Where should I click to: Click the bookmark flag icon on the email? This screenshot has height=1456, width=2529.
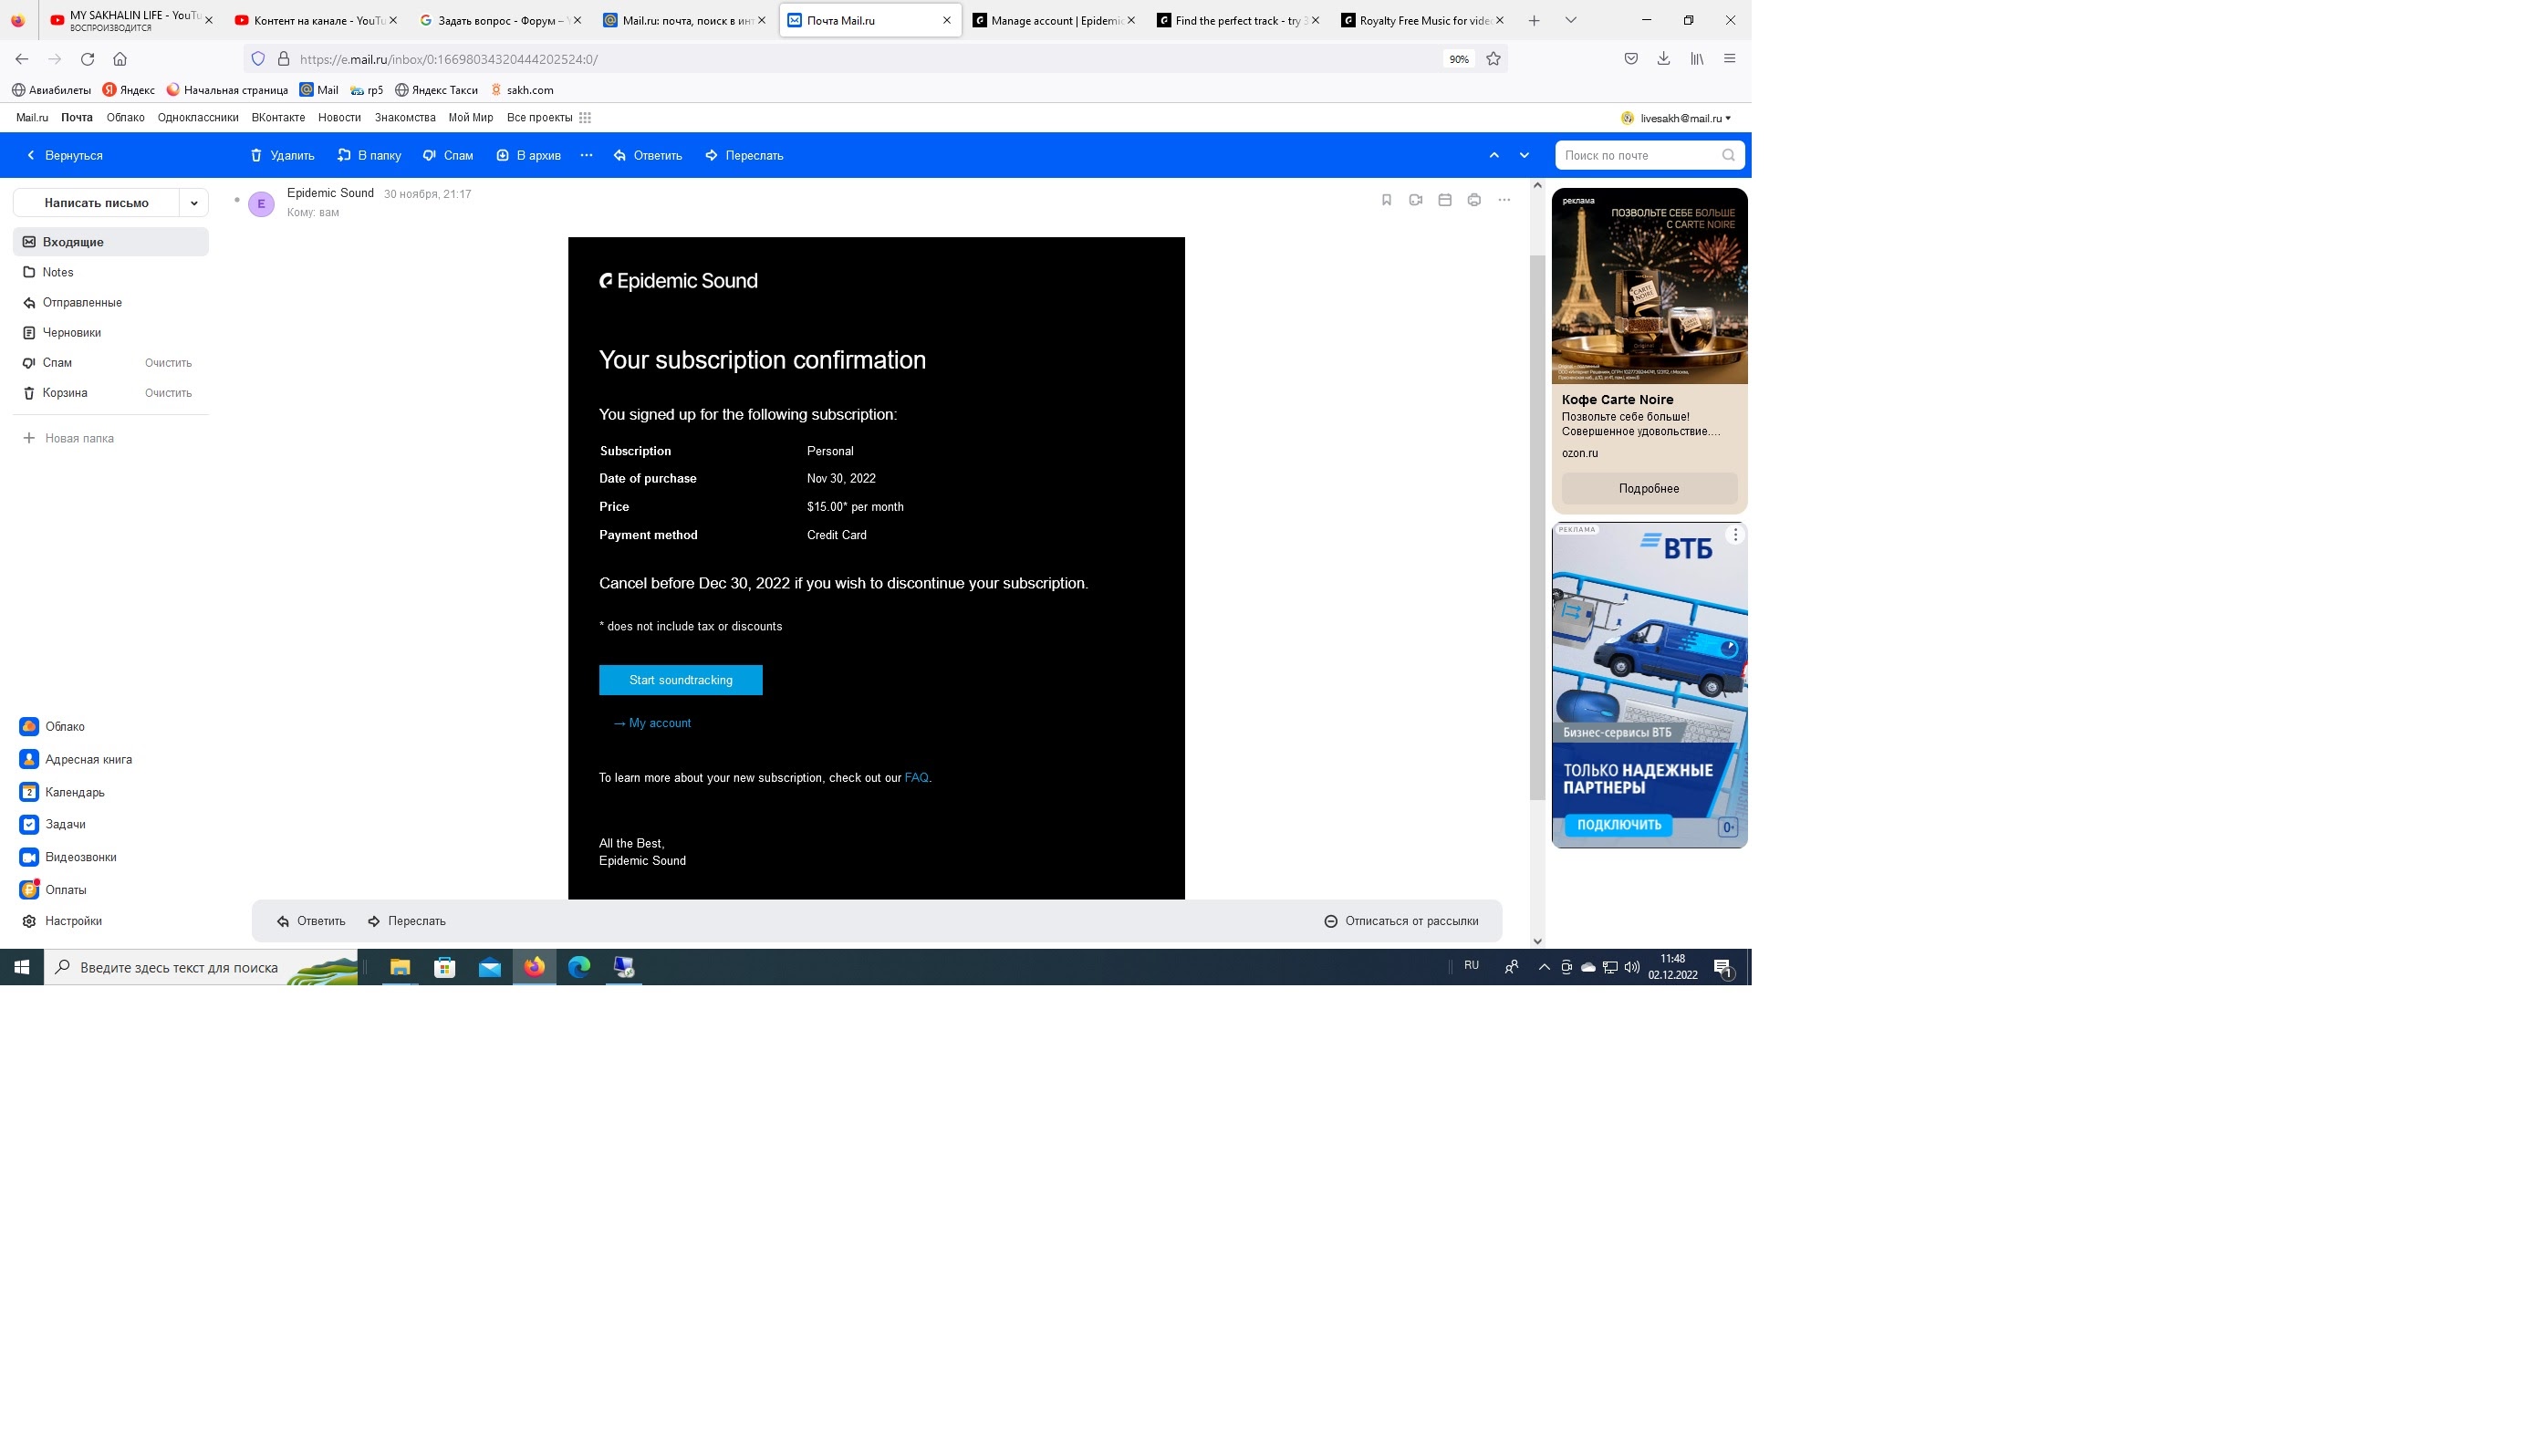(x=1386, y=200)
